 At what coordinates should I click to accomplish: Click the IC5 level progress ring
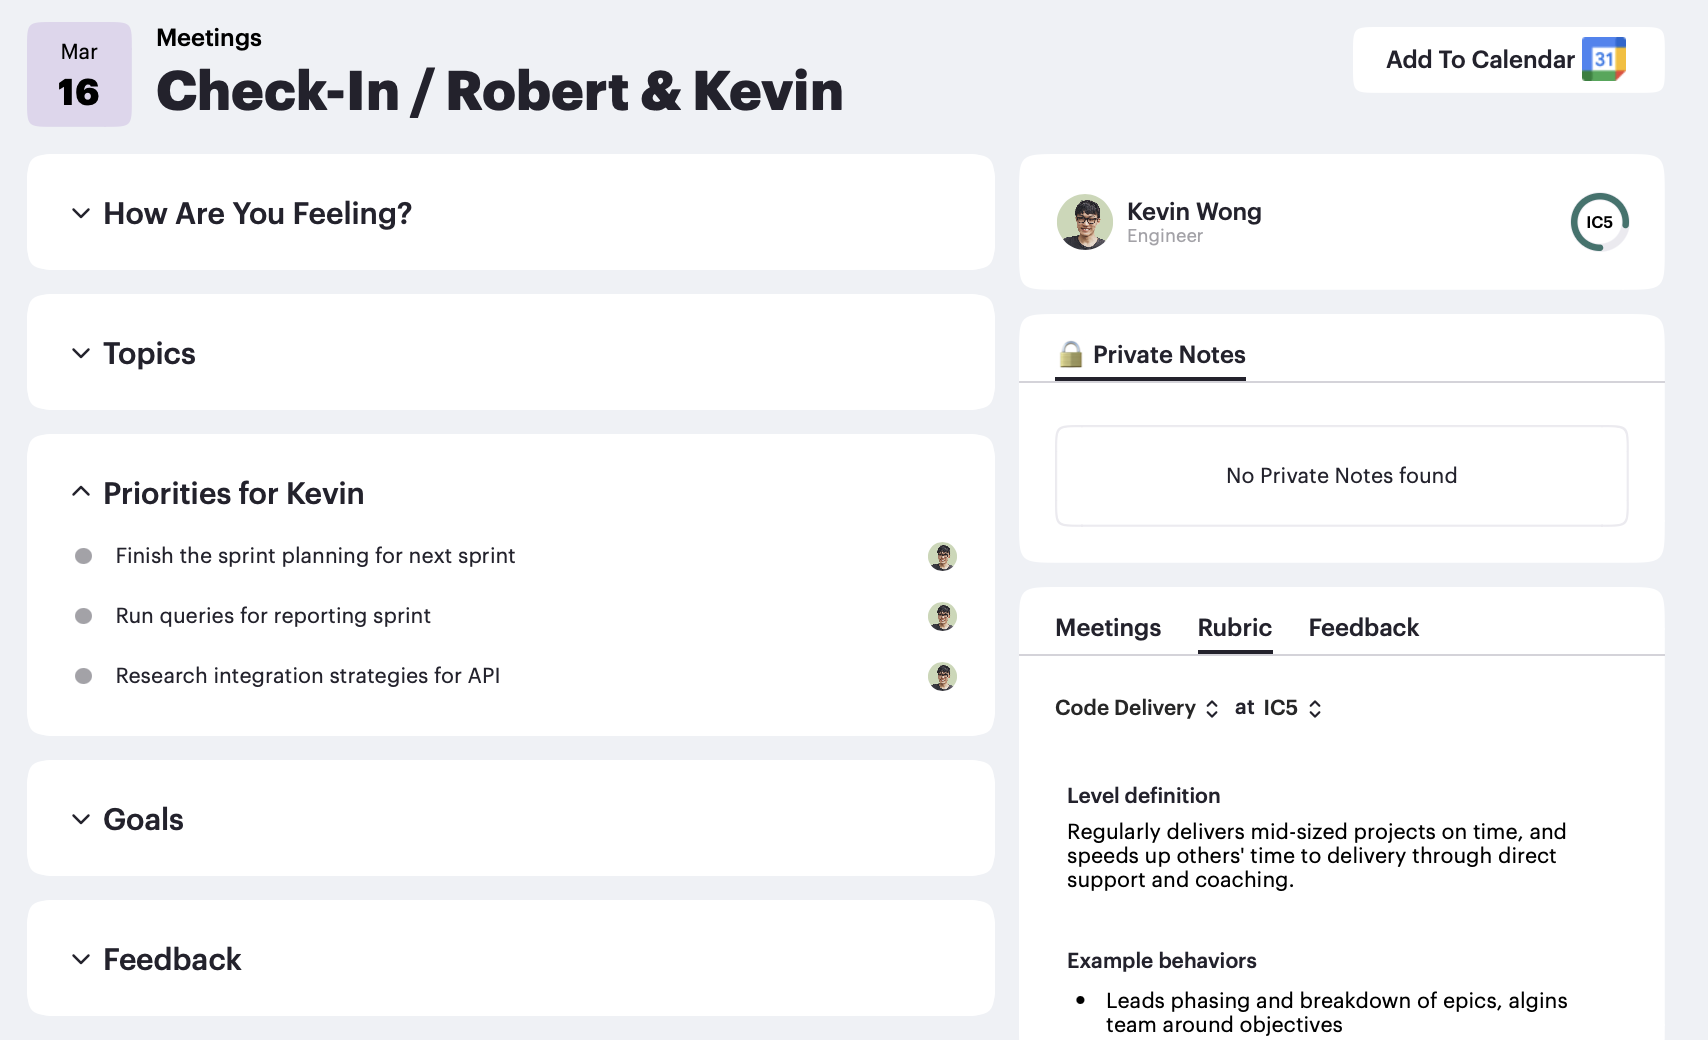click(x=1599, y=222)
